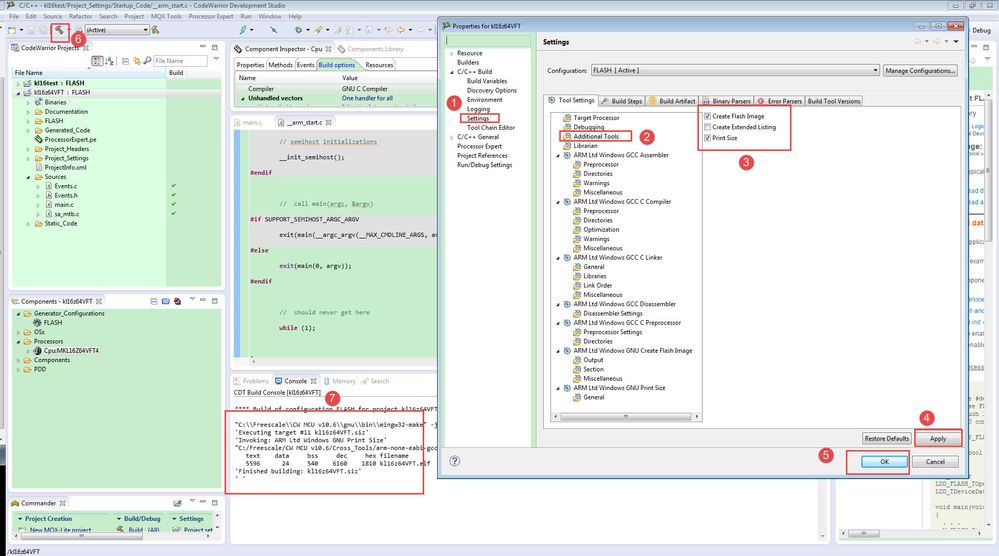
Task: Open the MQX Tools menu
Action: (x=166, y=16)
